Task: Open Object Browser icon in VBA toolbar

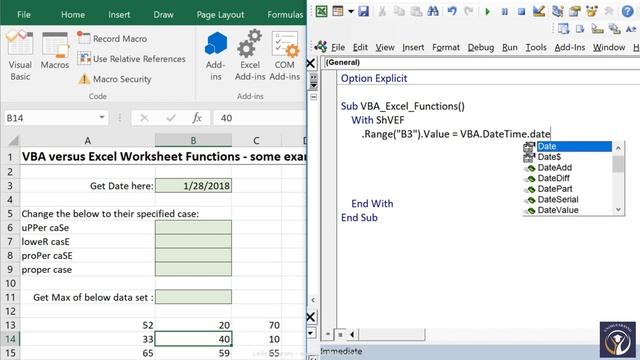Action: [x=591, y=11]
